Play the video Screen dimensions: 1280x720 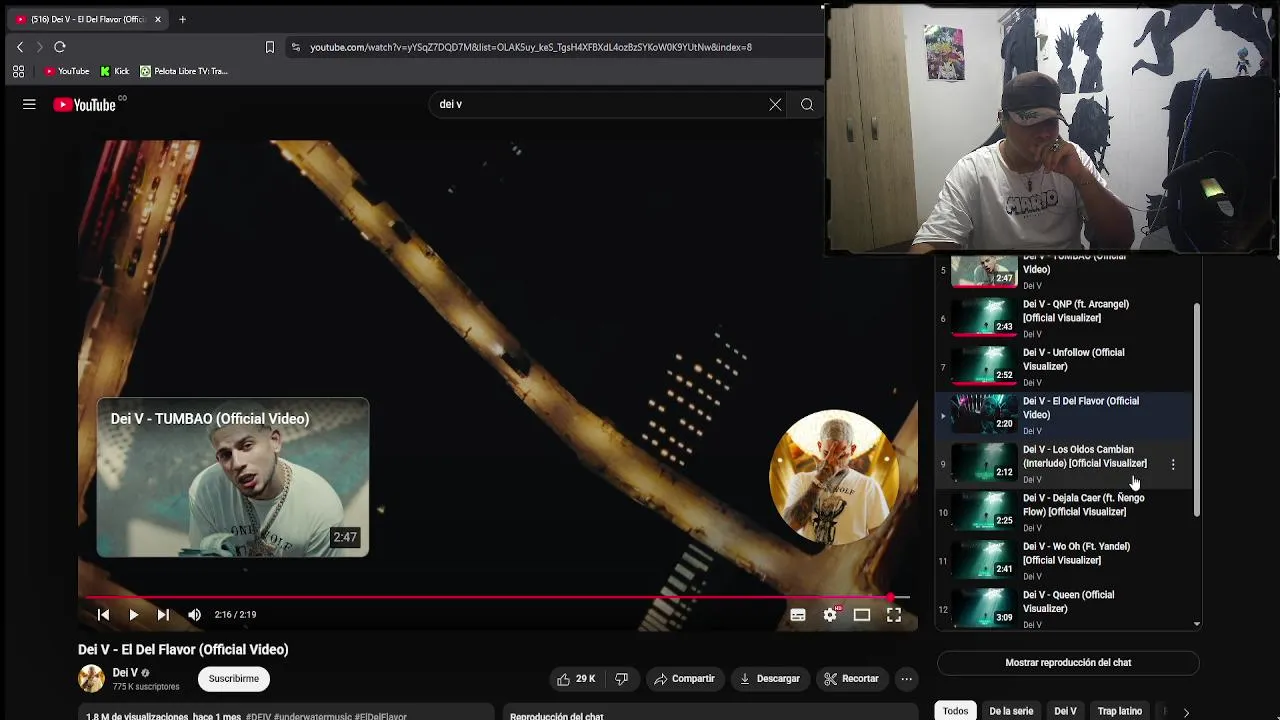[x=133, y=615]
